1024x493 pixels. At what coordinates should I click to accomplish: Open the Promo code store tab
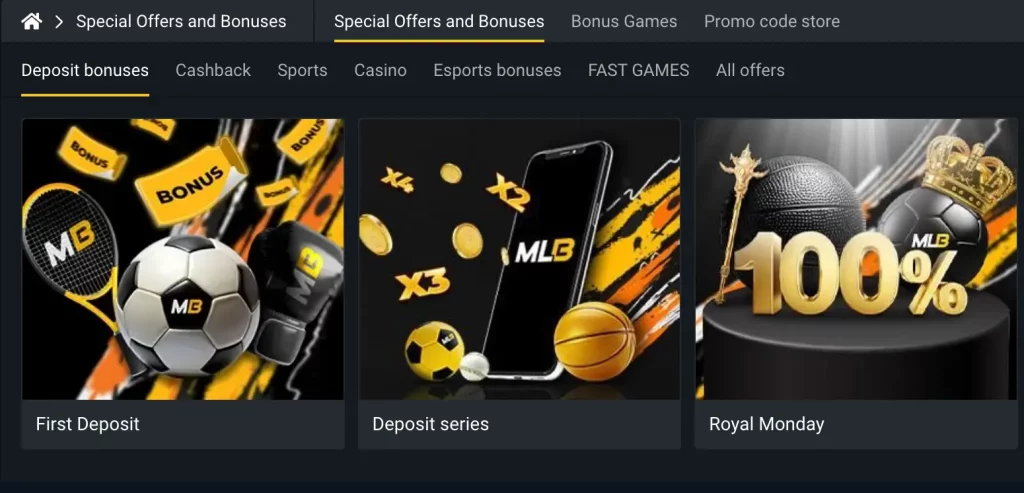coord(772,22)
